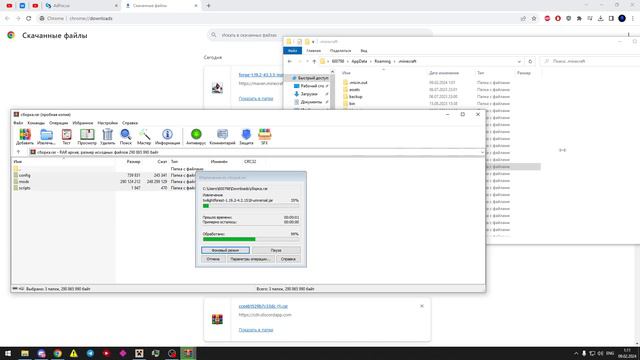This screenshot has height=360, width=640.
Task: Open the Операции menu in WinRAR
Action: [59, 123]
